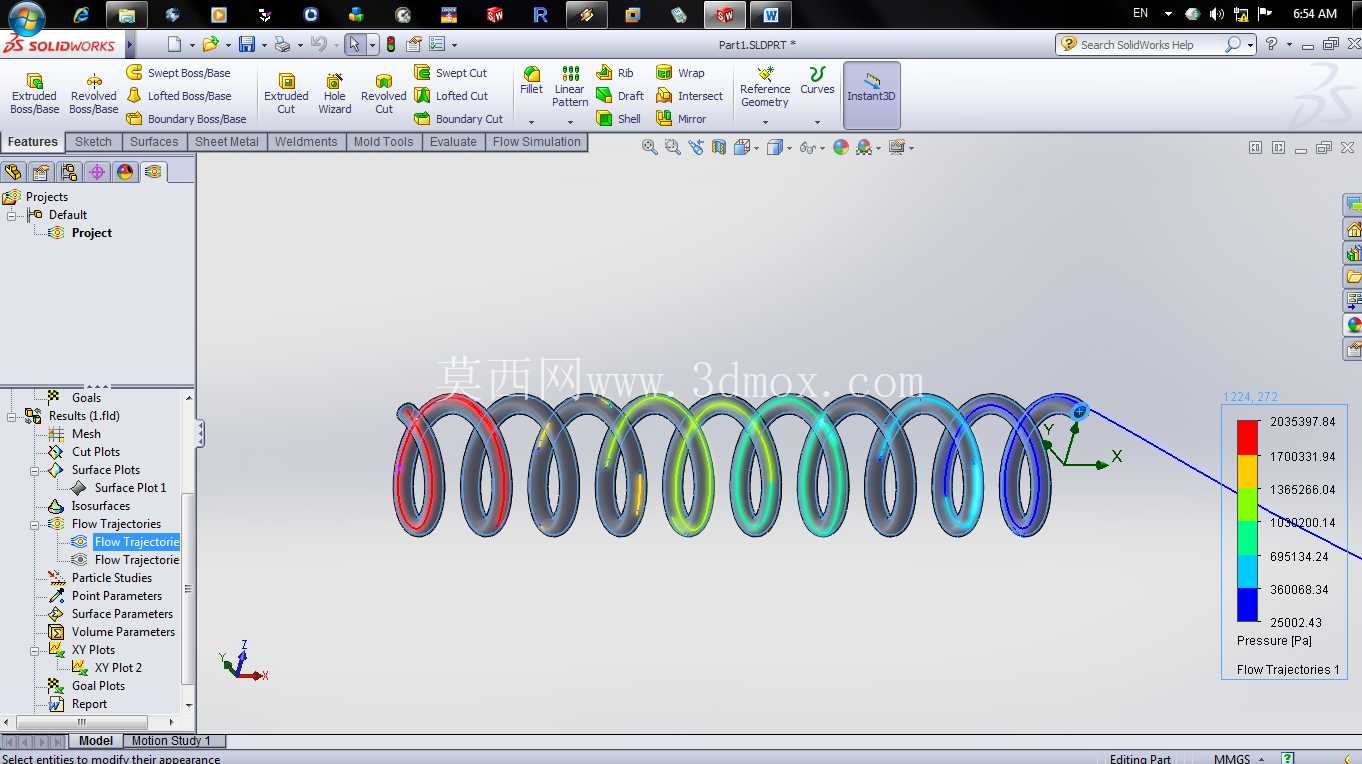
Task: Click the Draft tool
Action: 620,96
